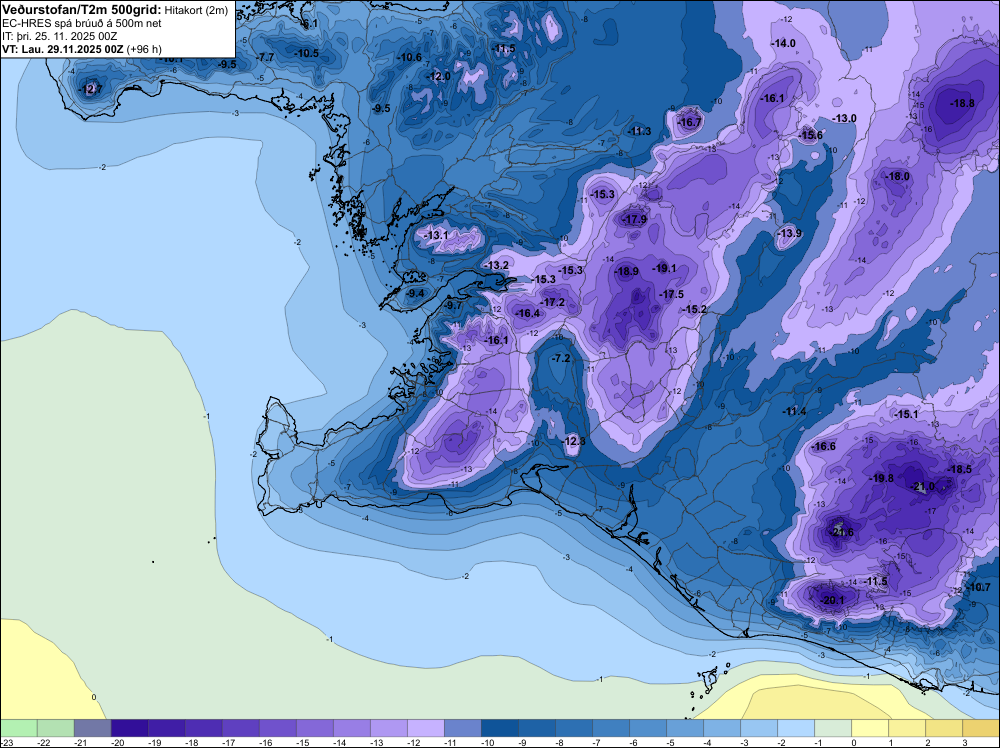This screenshot has height=748, width=1000.
Task: Click the '-5' label in the color scale
Action: [671, 742]
